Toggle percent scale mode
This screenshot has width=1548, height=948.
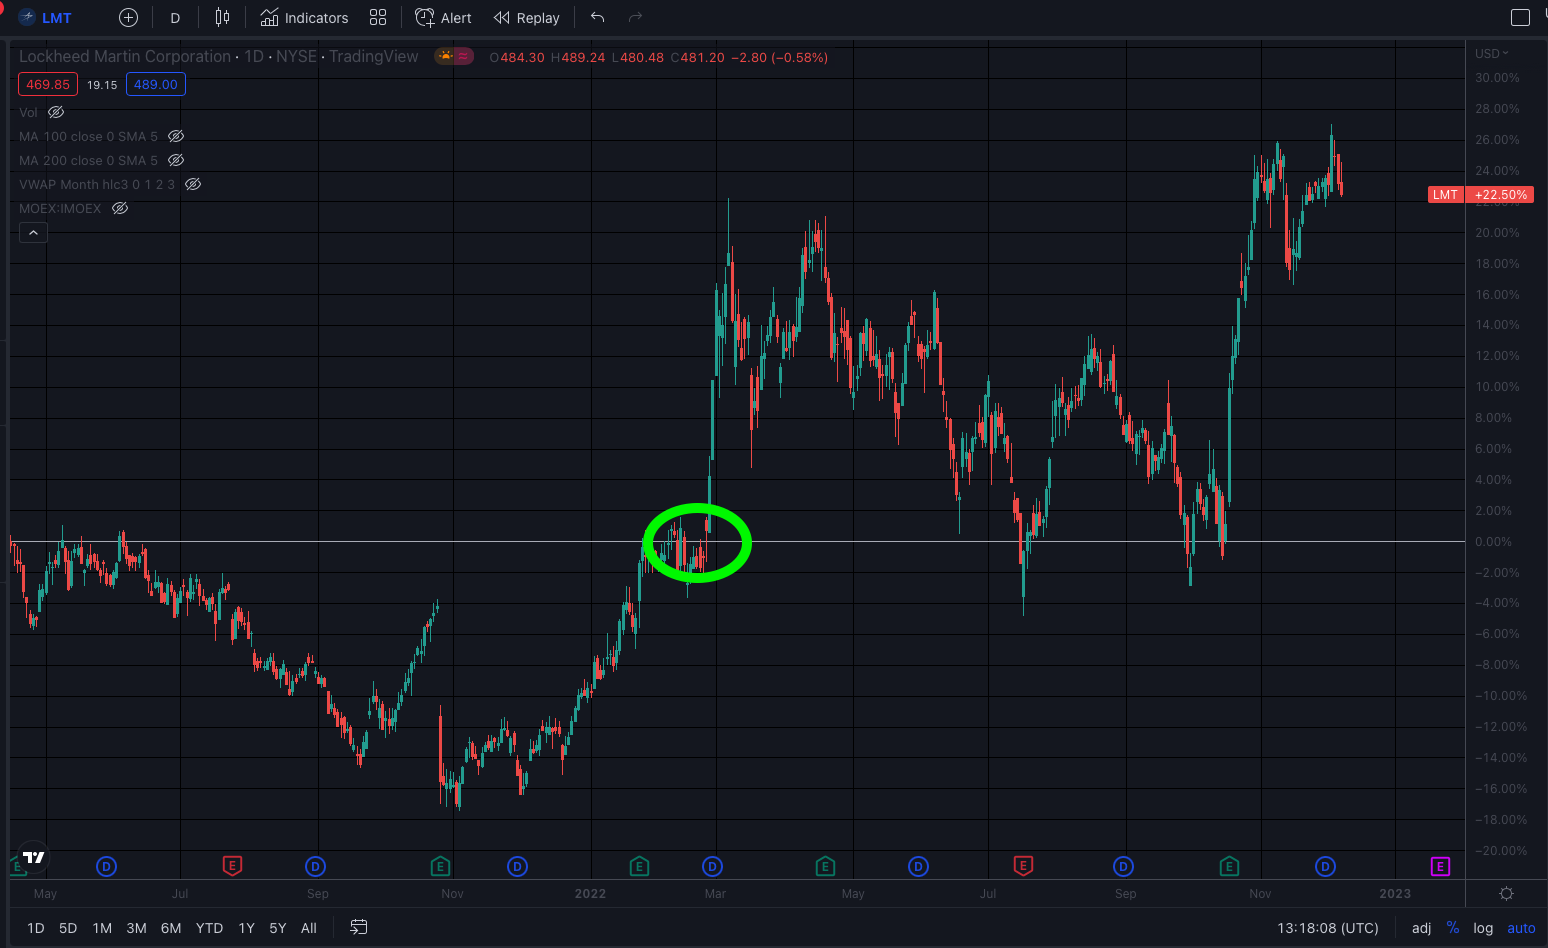pos(1453,928)
